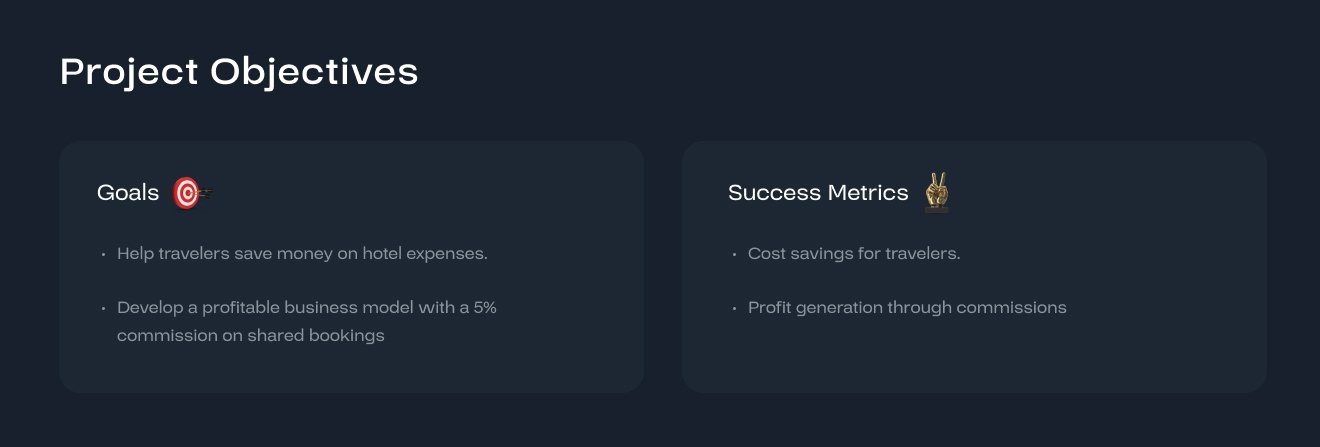Viewport: 1320px width, 447px height.
Task: Click the golden victory hand icon
Action: pos(936,192)
